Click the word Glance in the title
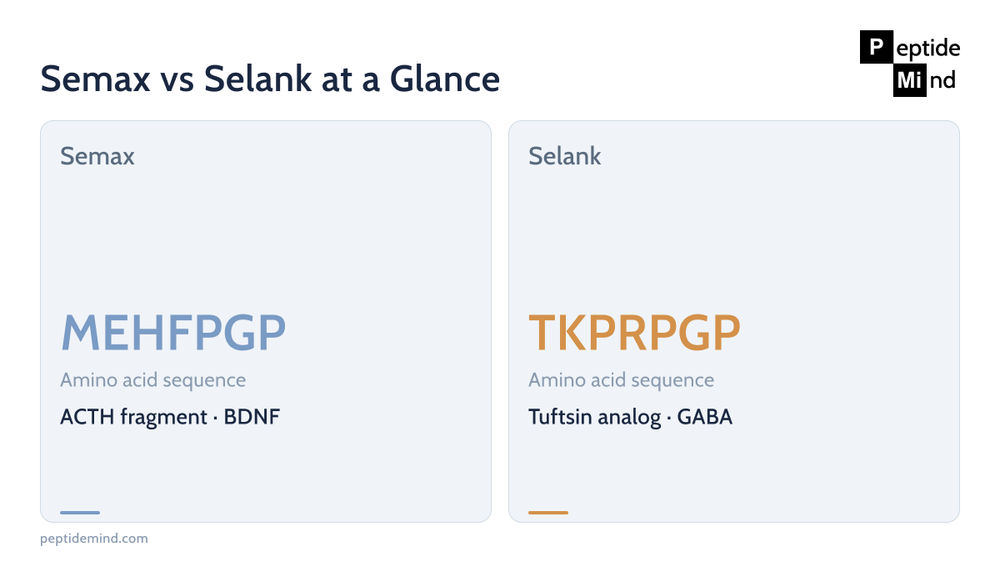 [445, 79]
